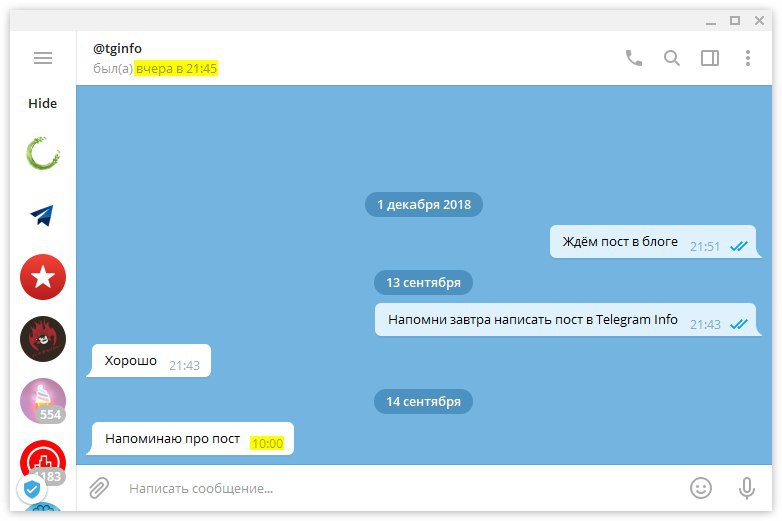Click the 21:51 message timestamp
Image resolution: width=782 pixels, height=521 pixels.
705,246
